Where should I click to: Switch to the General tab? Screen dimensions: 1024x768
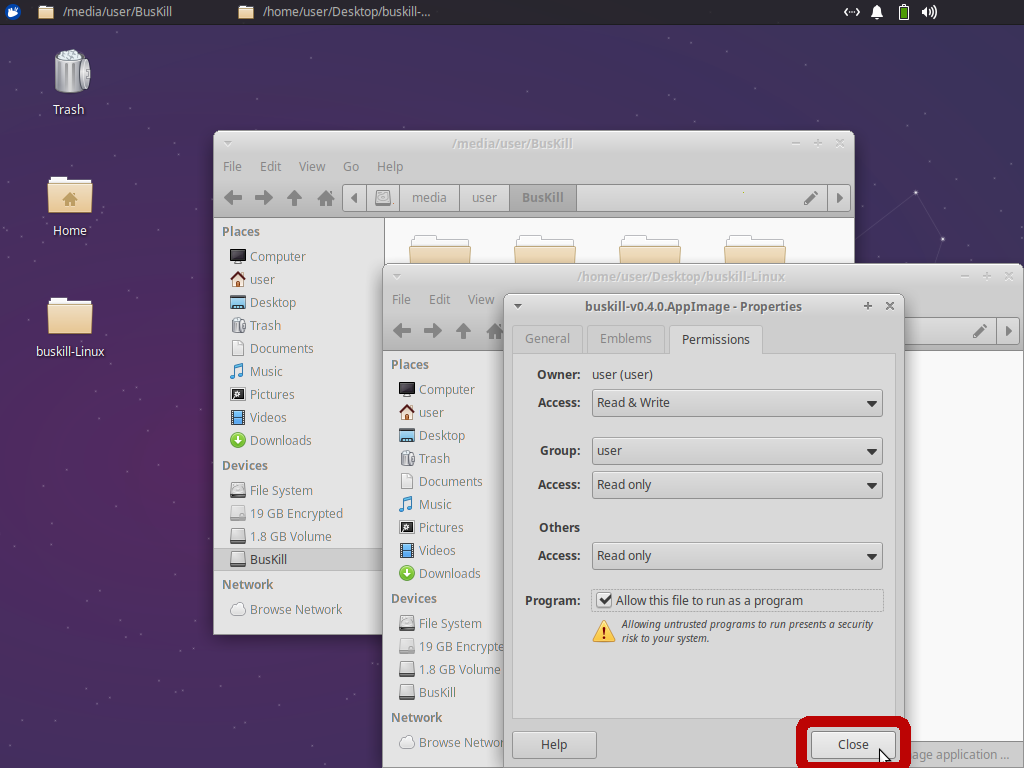point(547,339)
